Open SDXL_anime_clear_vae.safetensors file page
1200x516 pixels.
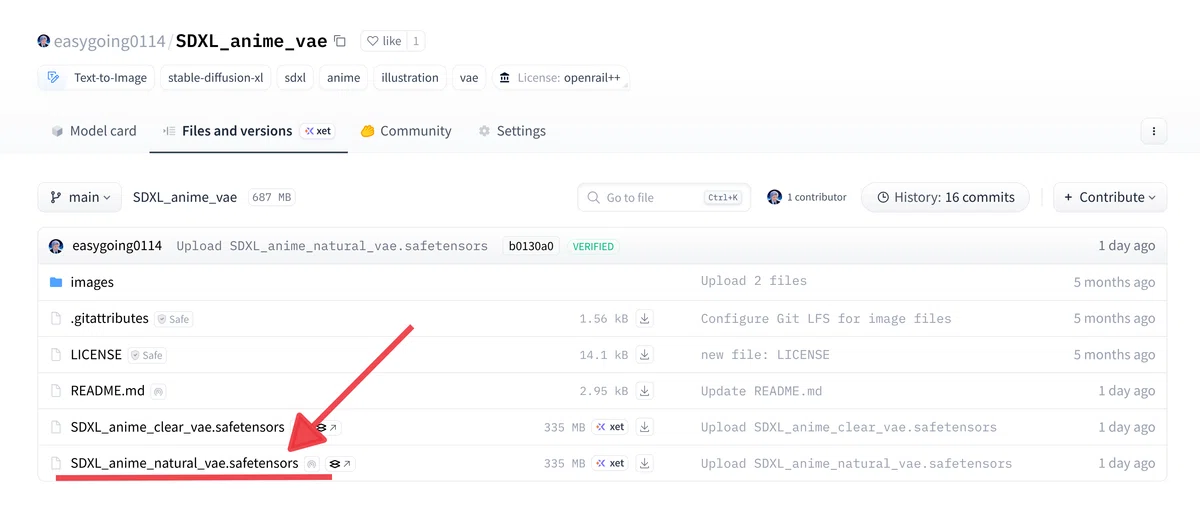tap(177, 427)
